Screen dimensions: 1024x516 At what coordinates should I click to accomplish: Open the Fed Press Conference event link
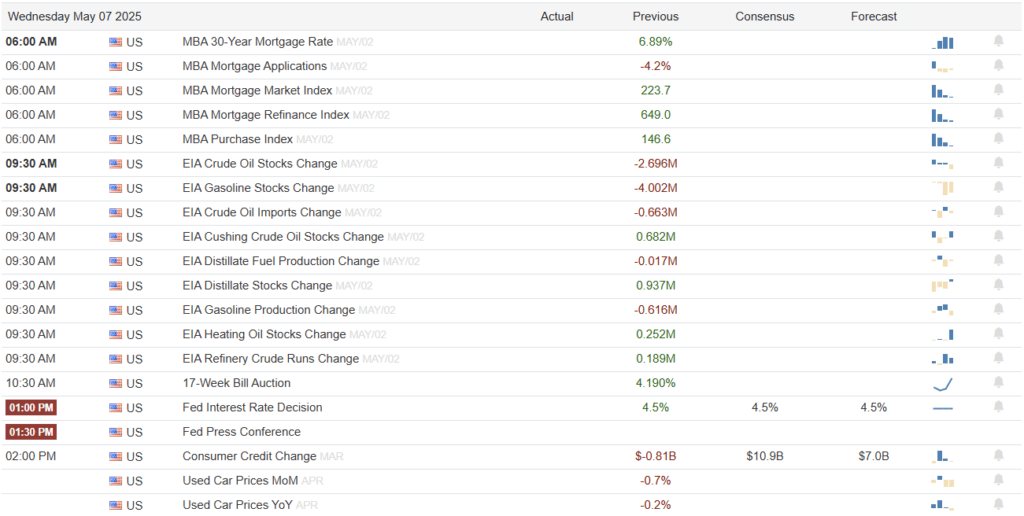pyautogui.click(x=241, y=432)
